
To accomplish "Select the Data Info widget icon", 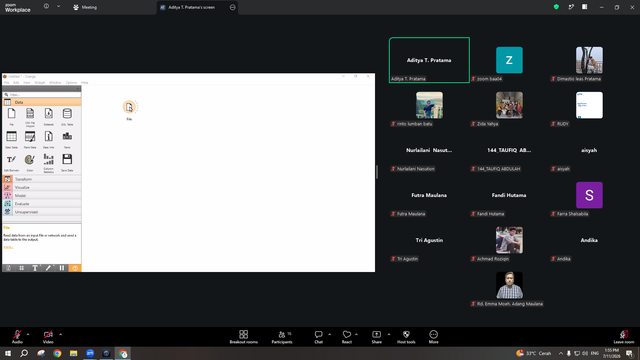I will [x=49, y=136].
